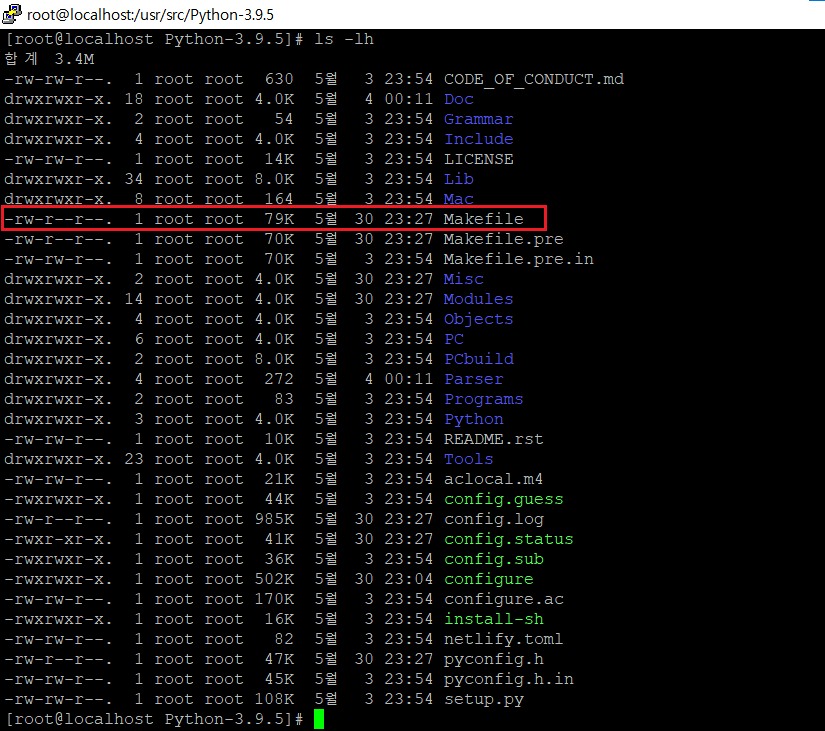Click the link count 23 in Tools row

pos(134,459)
